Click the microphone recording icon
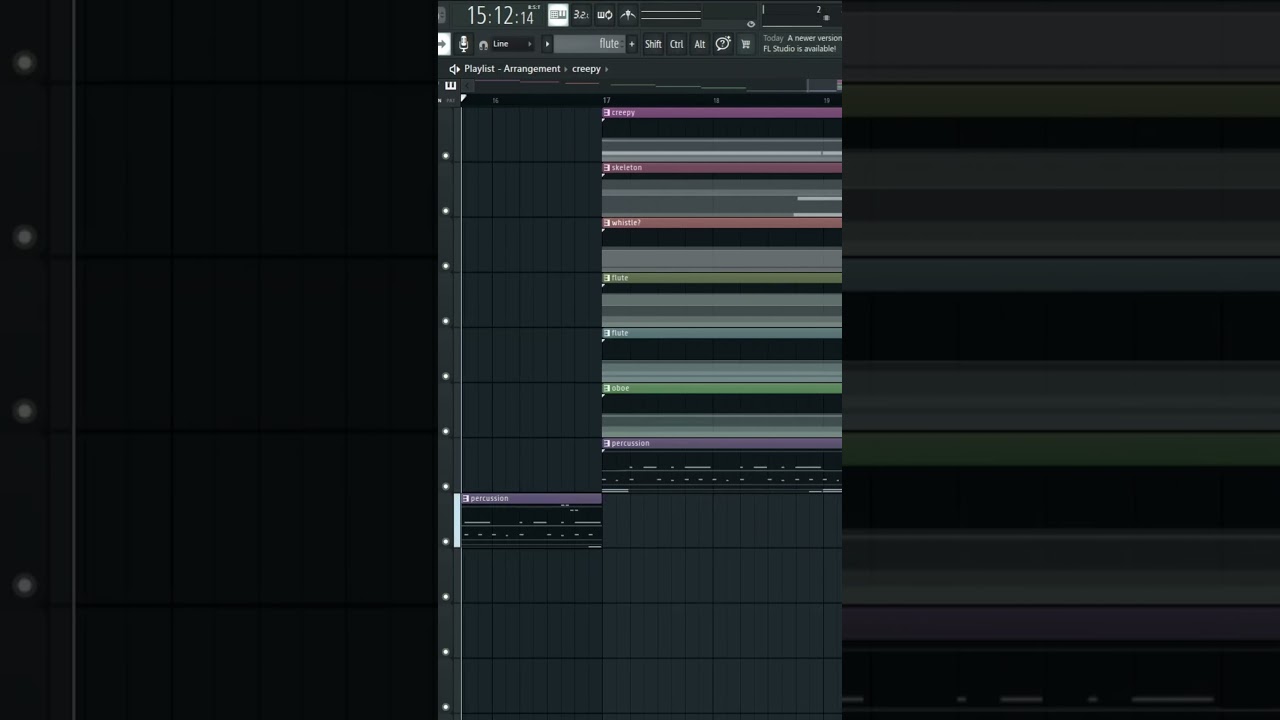The width and height of the screenshot is (1280, 720). pyautogui.click(x=463, y=44)
